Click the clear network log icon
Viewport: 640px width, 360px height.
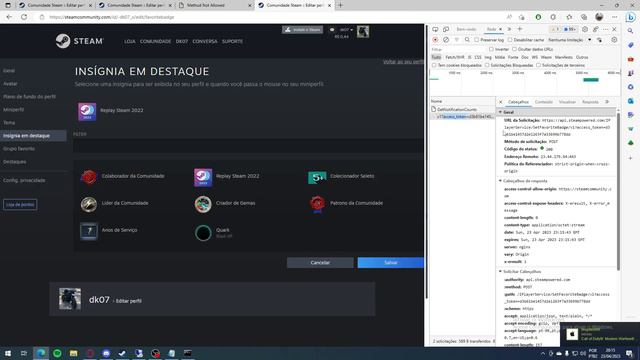point(446,40)
